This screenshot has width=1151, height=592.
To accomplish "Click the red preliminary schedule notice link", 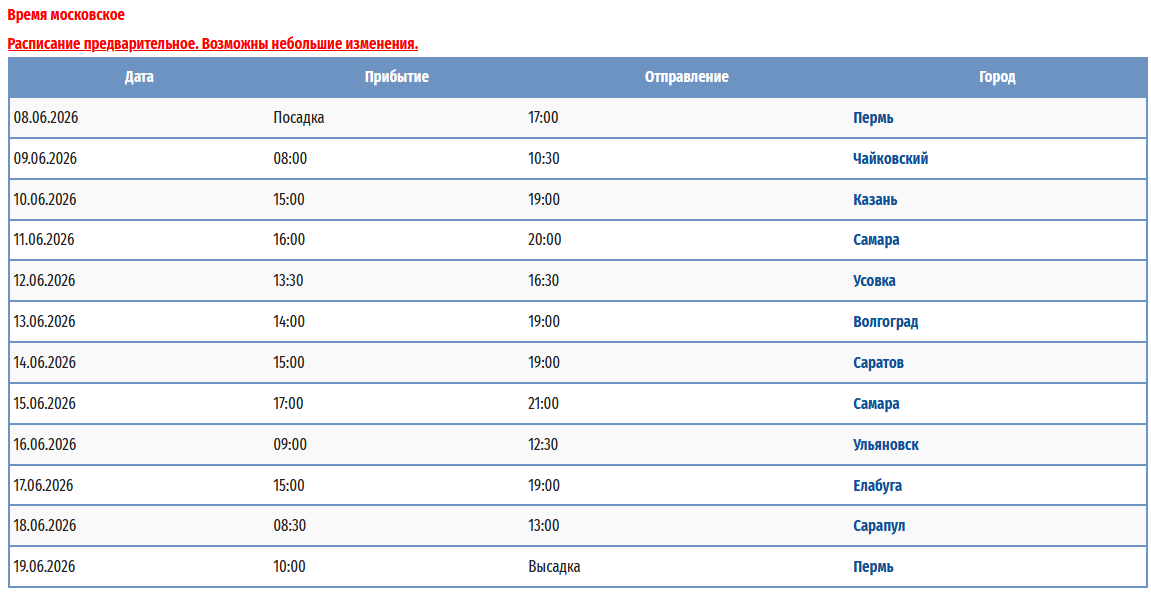I will pos(212,44).
